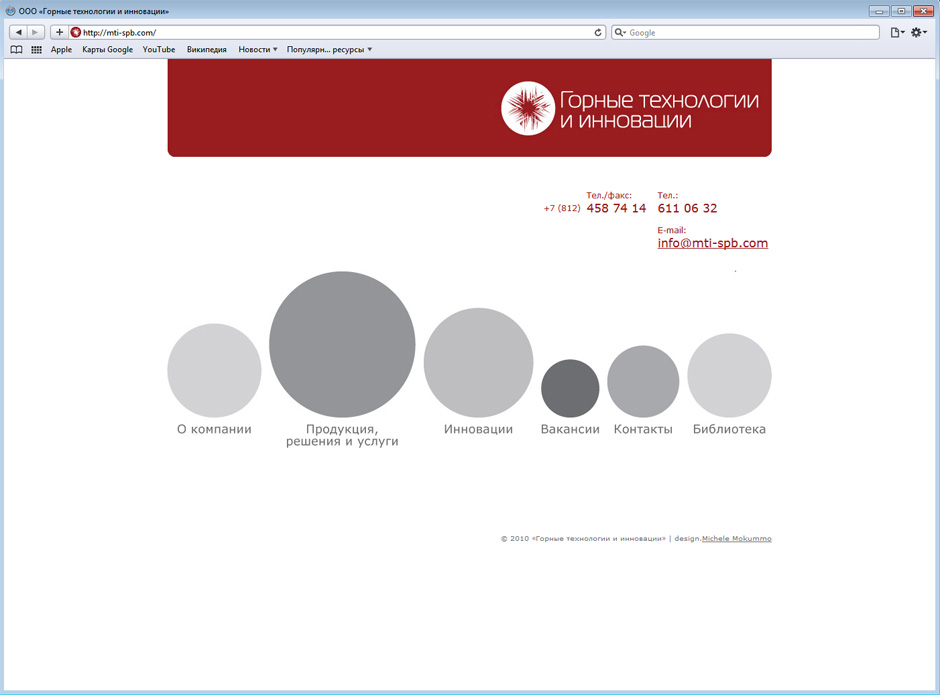Open the settings gear menu
Screen dimensions: 940x695
[x=918, y=32]
